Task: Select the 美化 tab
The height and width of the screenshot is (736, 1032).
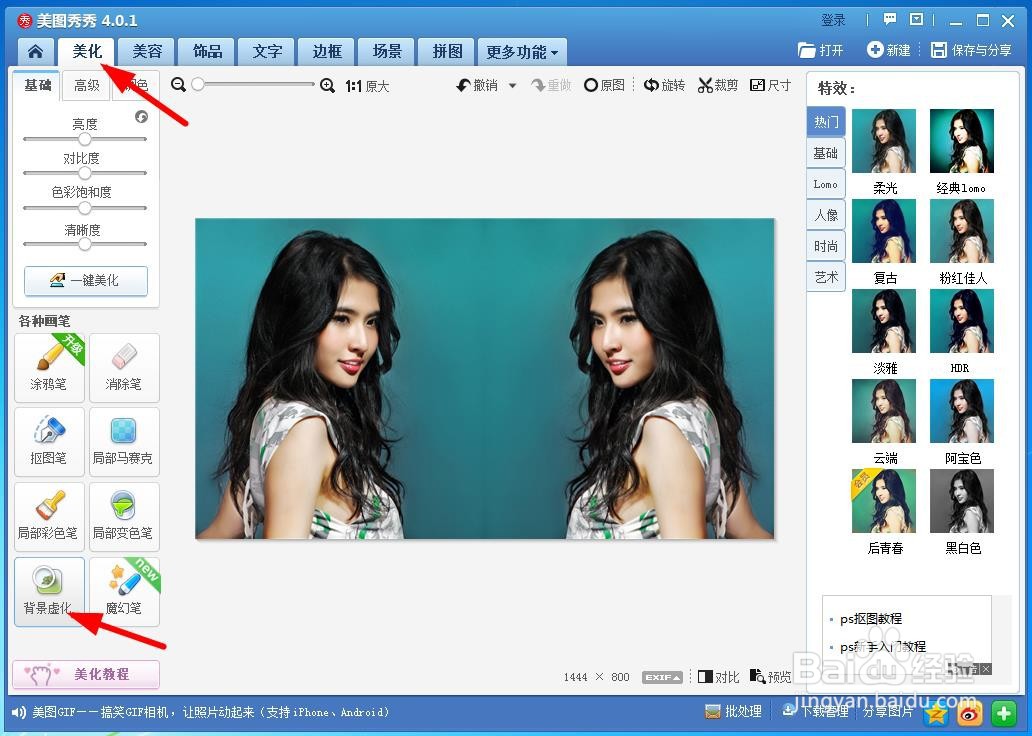Action: click(x=87, y=51)
